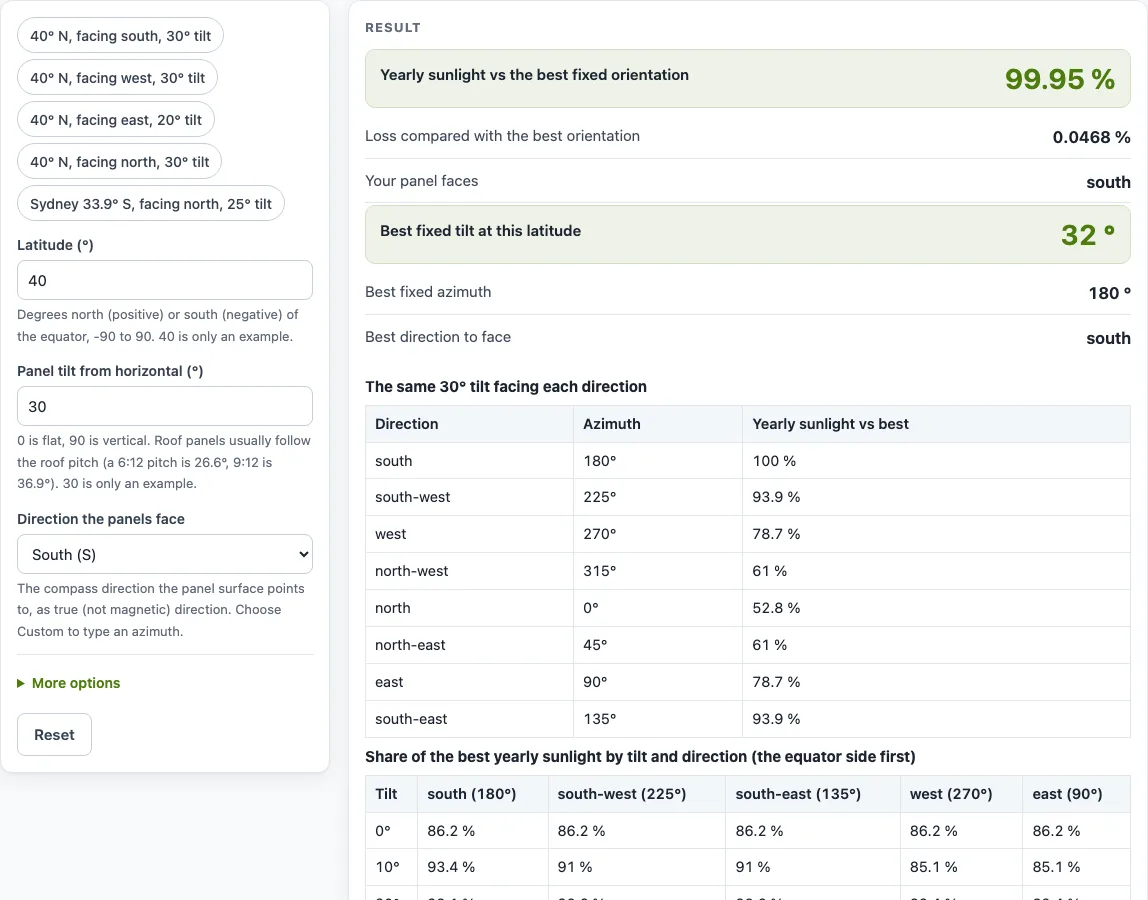The height and width of the screenshot is (900, 1148).
Task: Click the Yearly sunlight vs best orientation heading
Action: coord(534,75)
